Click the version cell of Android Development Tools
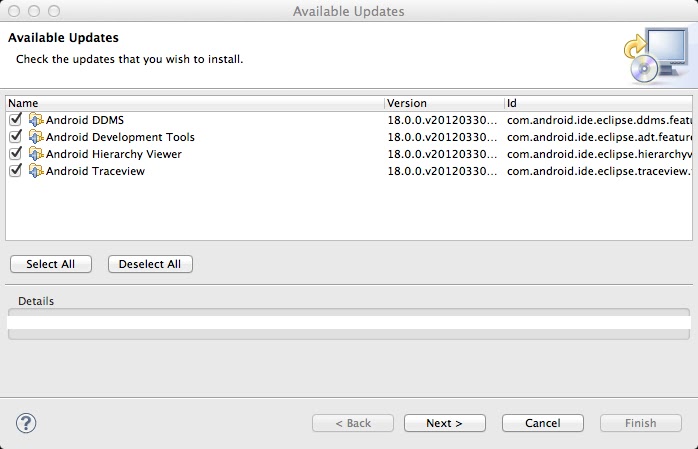Image resolution: width=698 pixels, height=449 pixels. pyautogui.click(x=442, y=137)
